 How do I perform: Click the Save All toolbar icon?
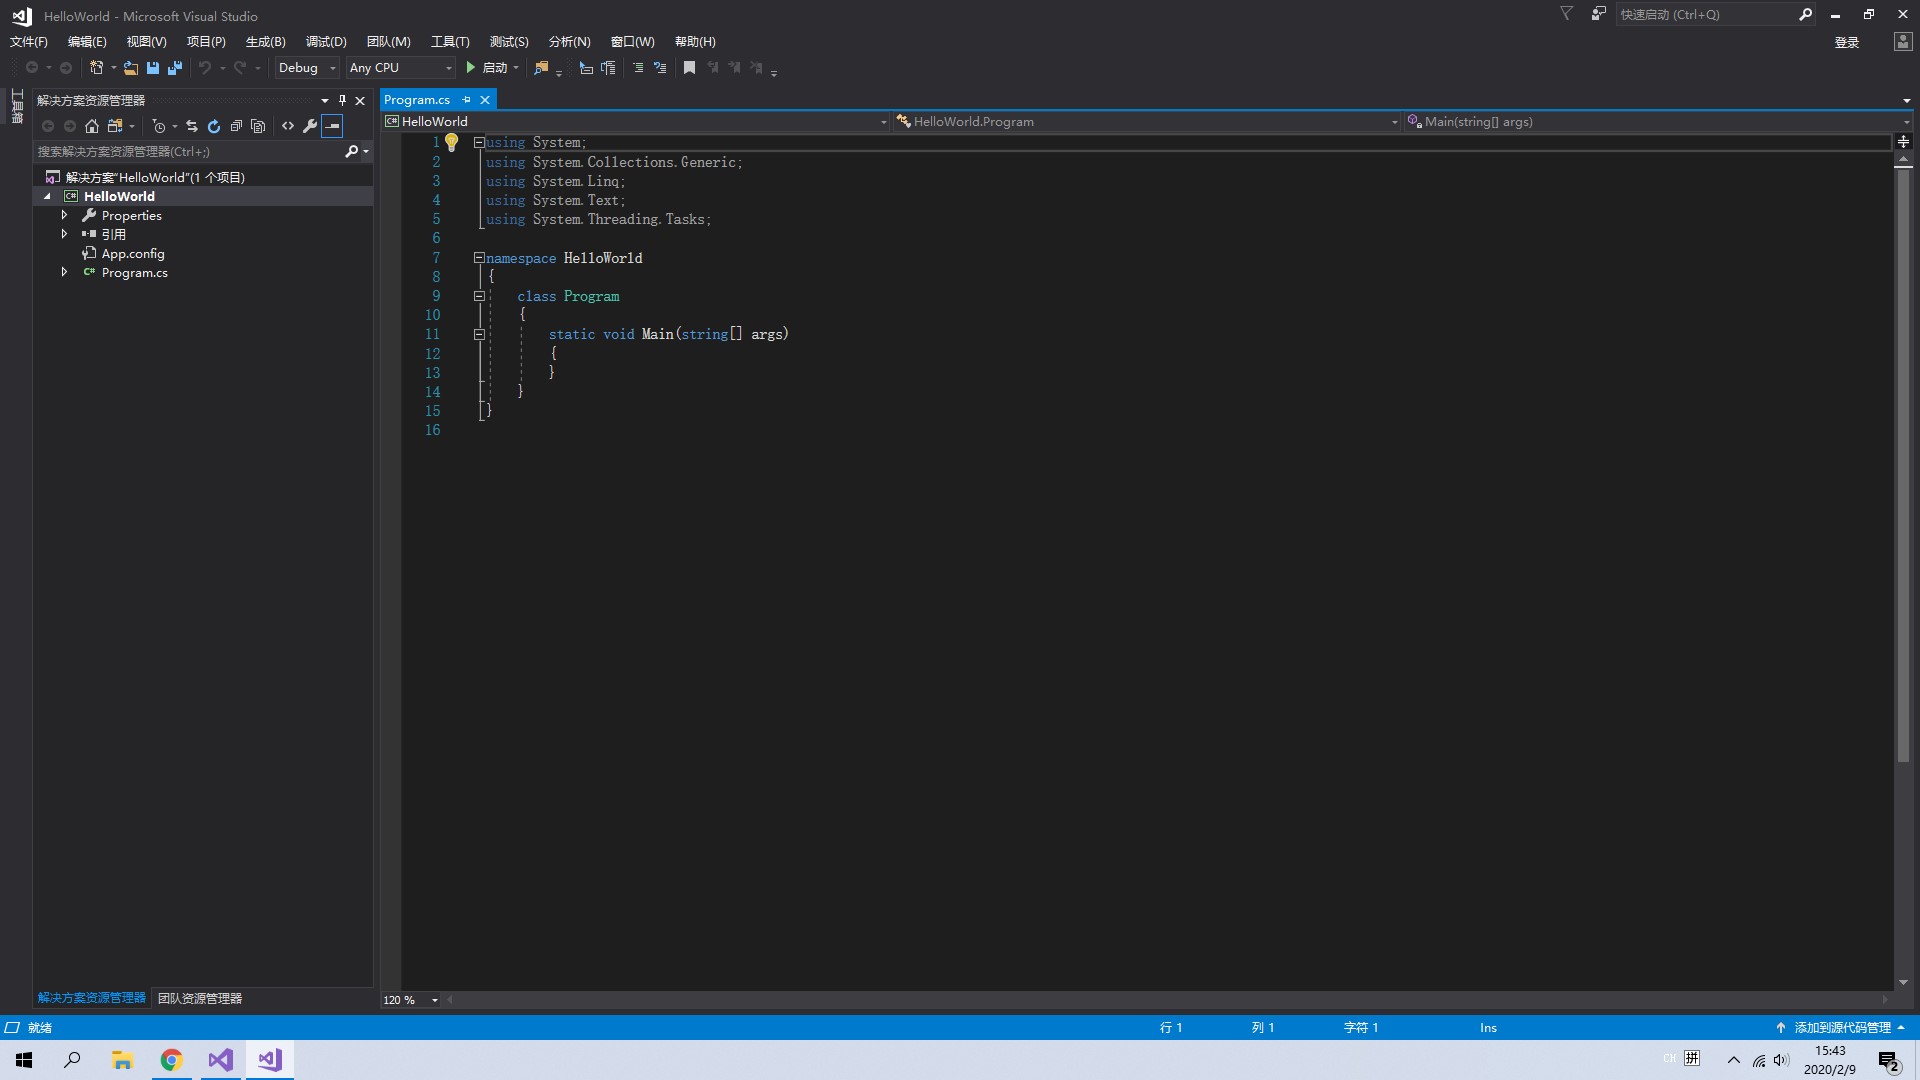pyautogui.click(x=175, y=68)
